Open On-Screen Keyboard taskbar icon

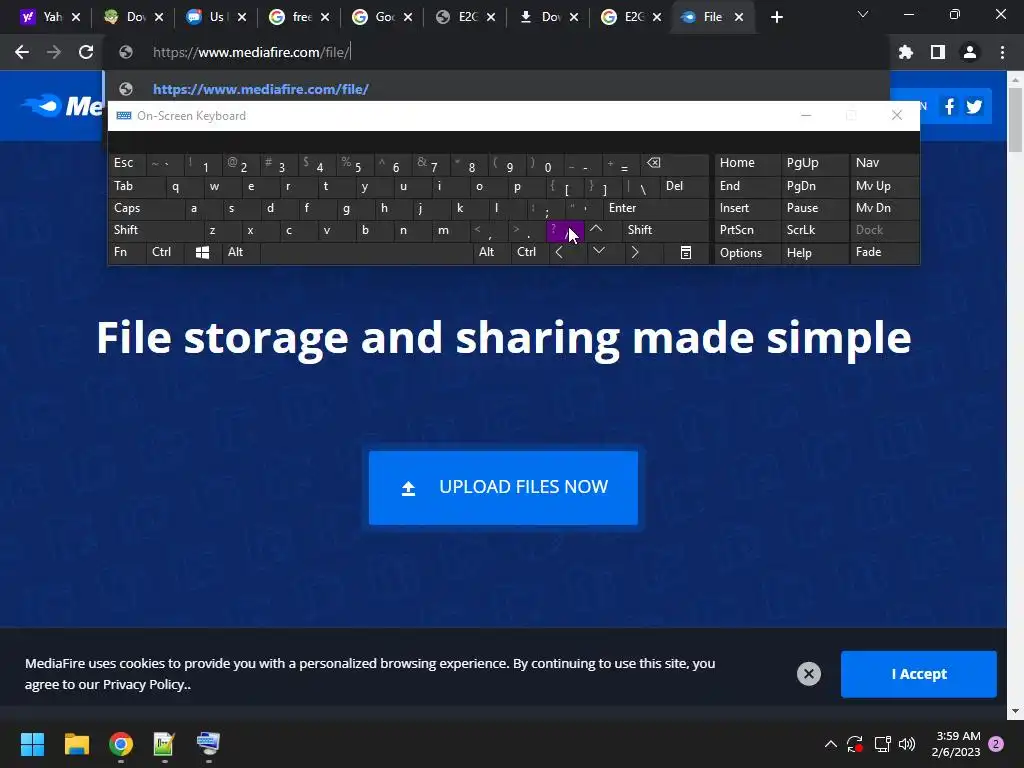click(x=208, y=744)
